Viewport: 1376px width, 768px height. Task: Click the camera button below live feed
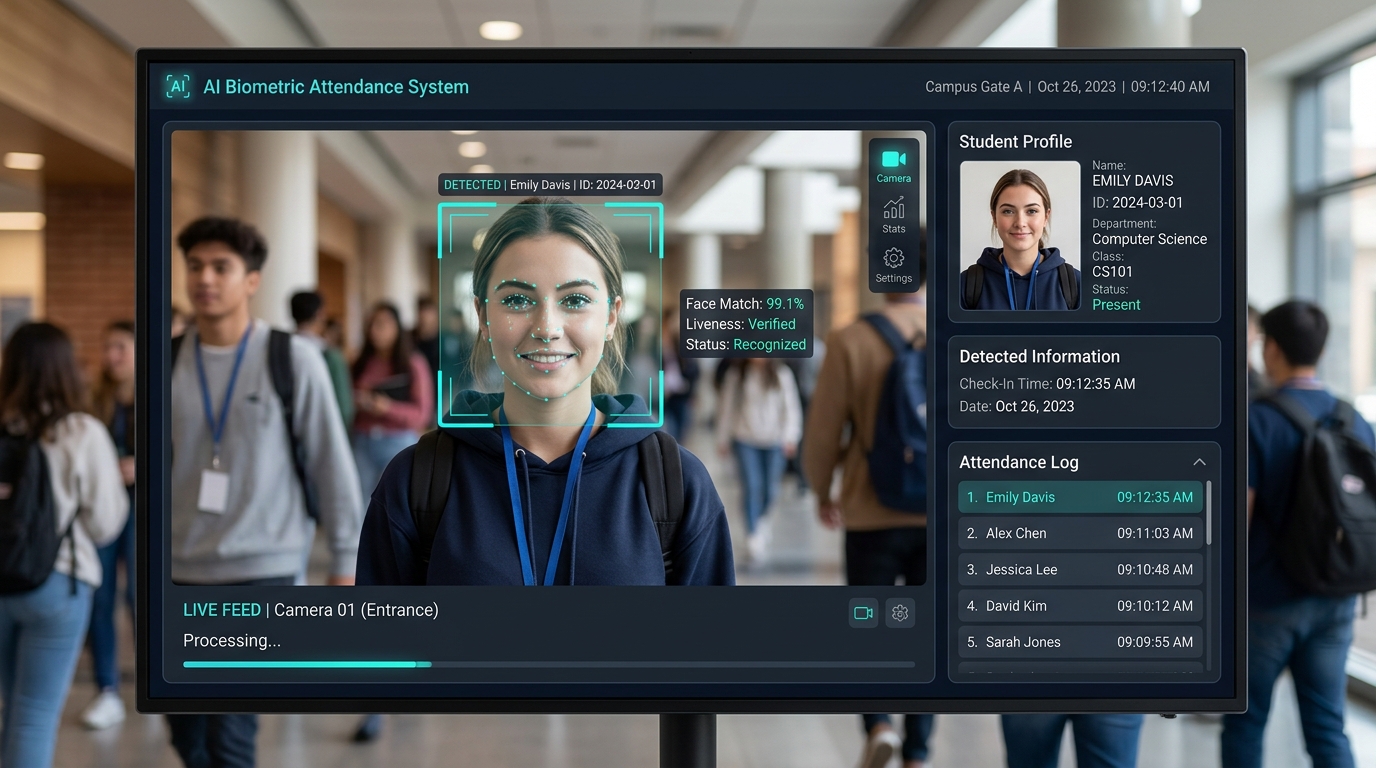864,613
